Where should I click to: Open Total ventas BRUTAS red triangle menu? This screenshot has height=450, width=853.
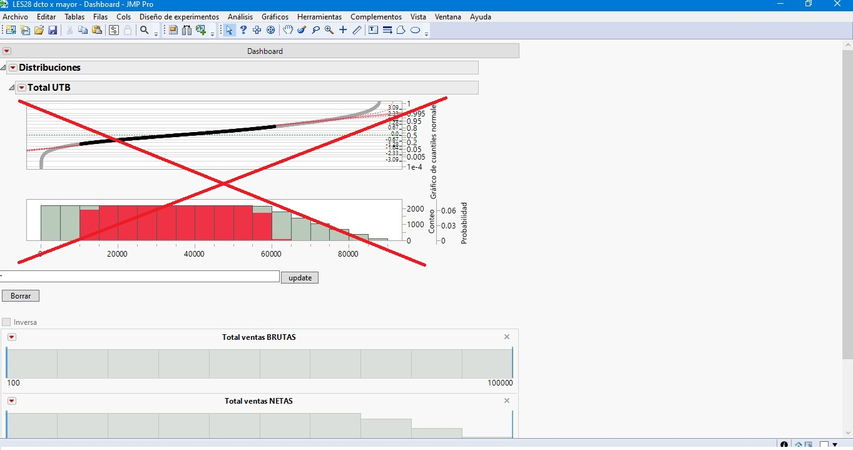12,337
